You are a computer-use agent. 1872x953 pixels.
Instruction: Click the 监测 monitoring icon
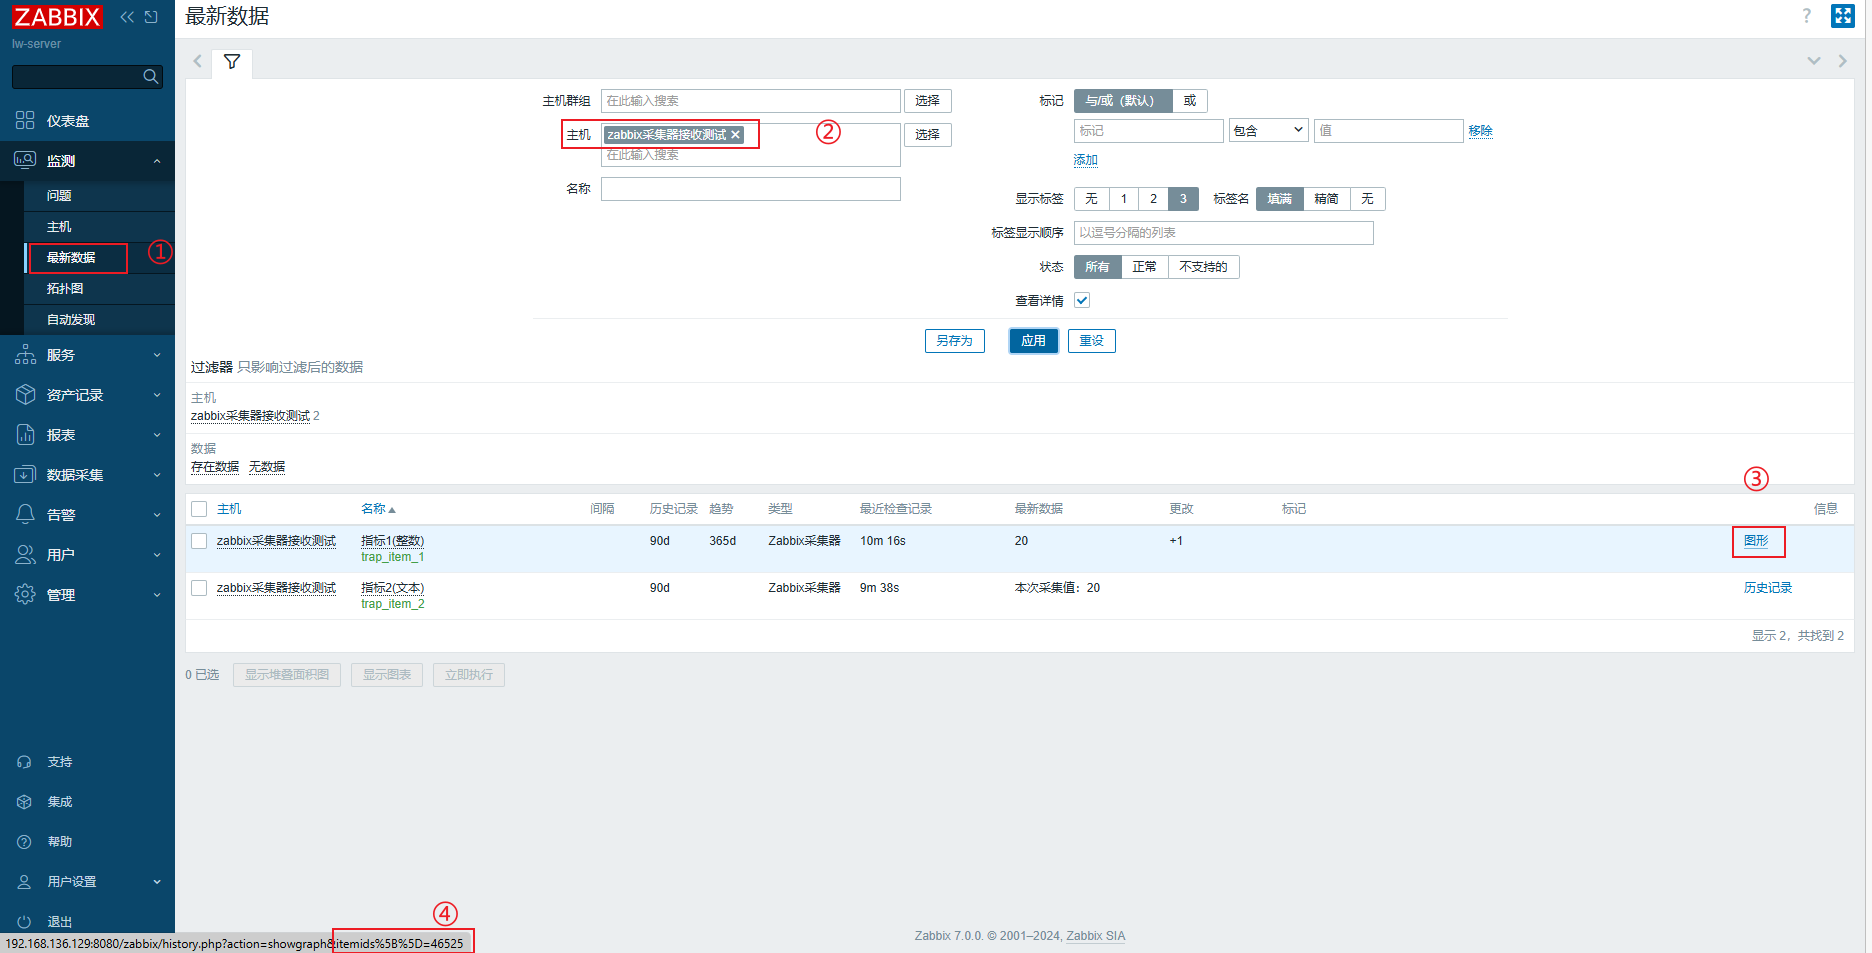coord(25,161)
